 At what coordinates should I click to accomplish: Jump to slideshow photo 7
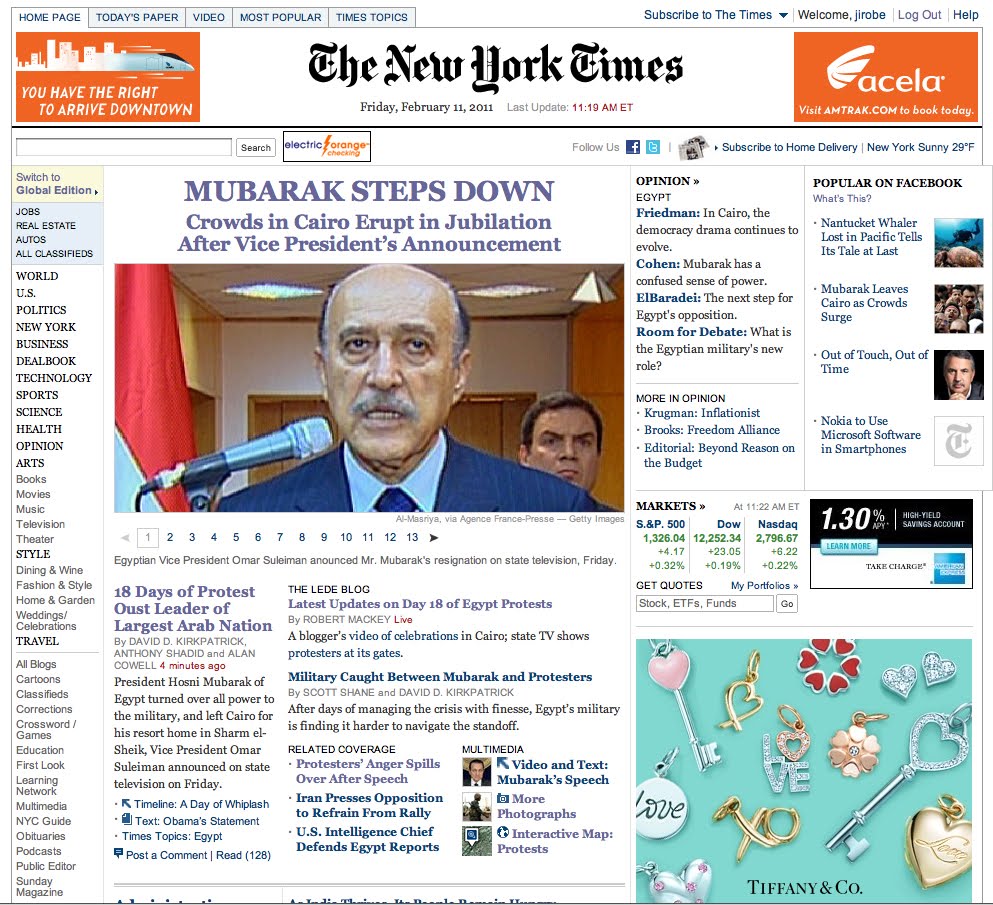[280, 537]
